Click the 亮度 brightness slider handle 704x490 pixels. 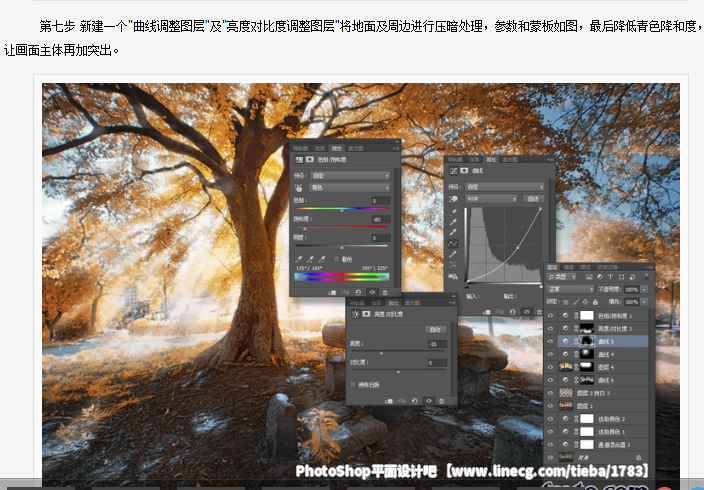382,353
